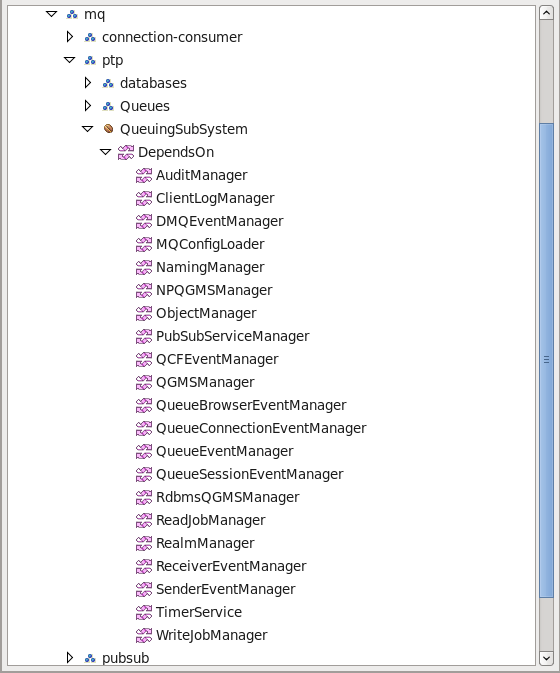
Task: Click the pubsub package icon
Action: pyautogui.click(x=90, y=658)
